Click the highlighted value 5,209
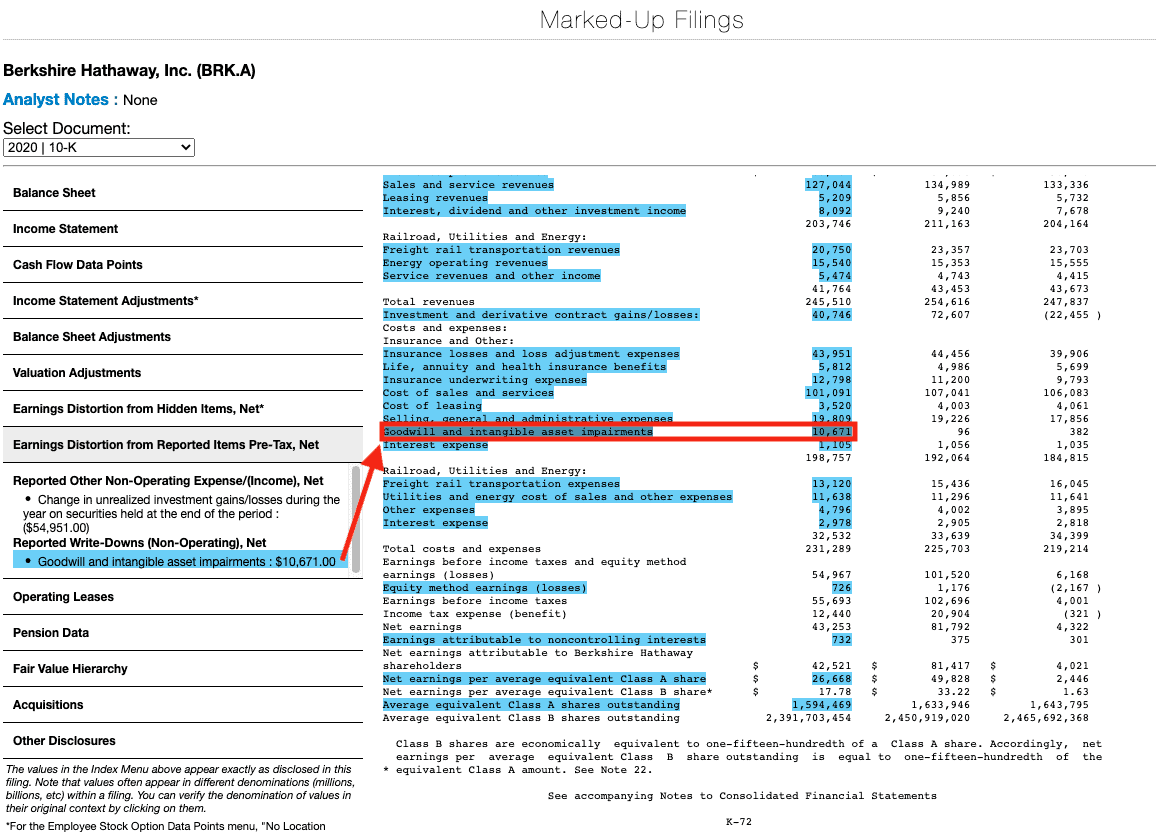Viewport: 1156px width, 832px height. [x=835, y=198]
